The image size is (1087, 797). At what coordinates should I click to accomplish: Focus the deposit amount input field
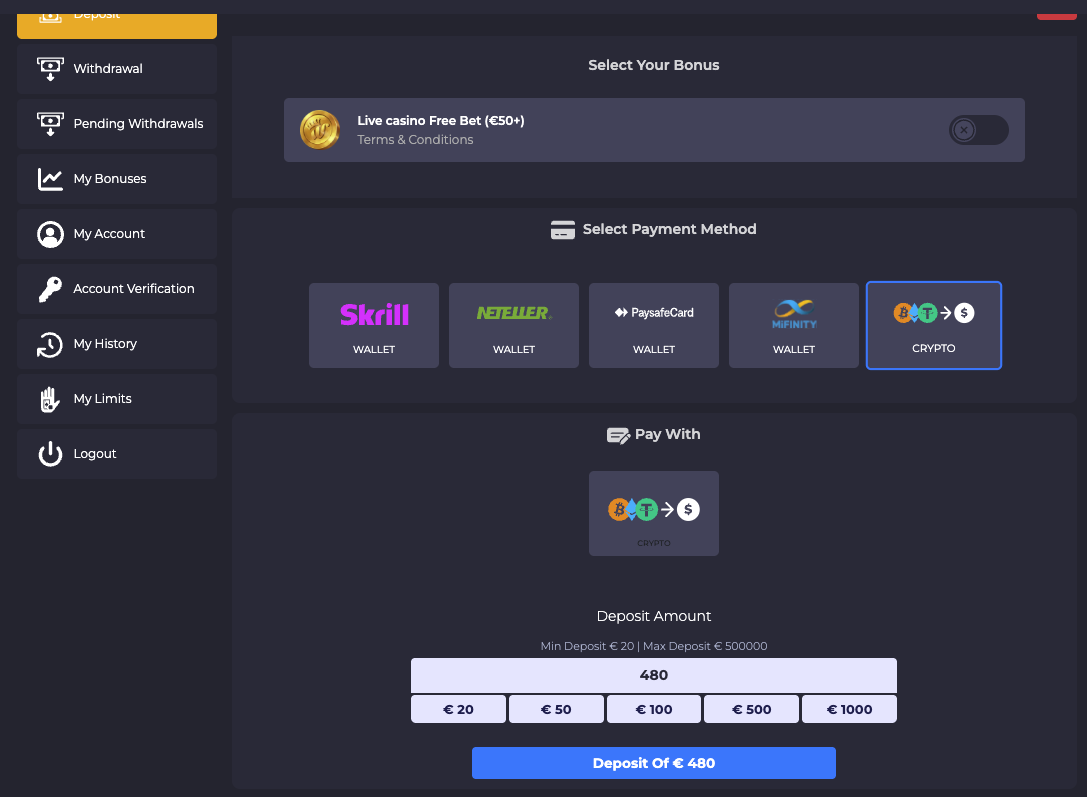coord(654,675)
